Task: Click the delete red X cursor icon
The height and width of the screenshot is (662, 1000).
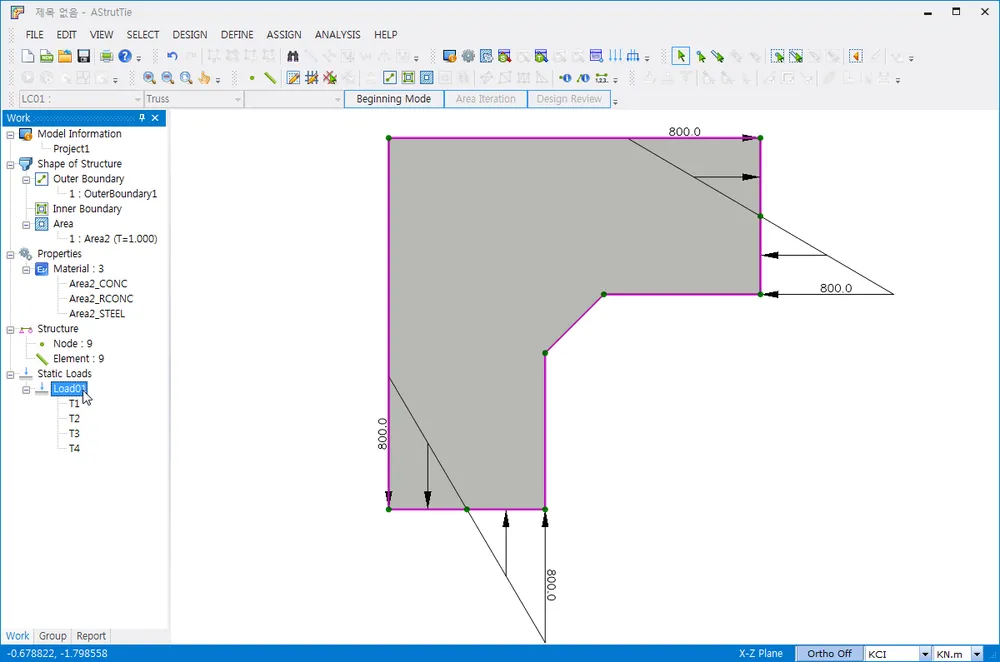Action: click(330, 78)
